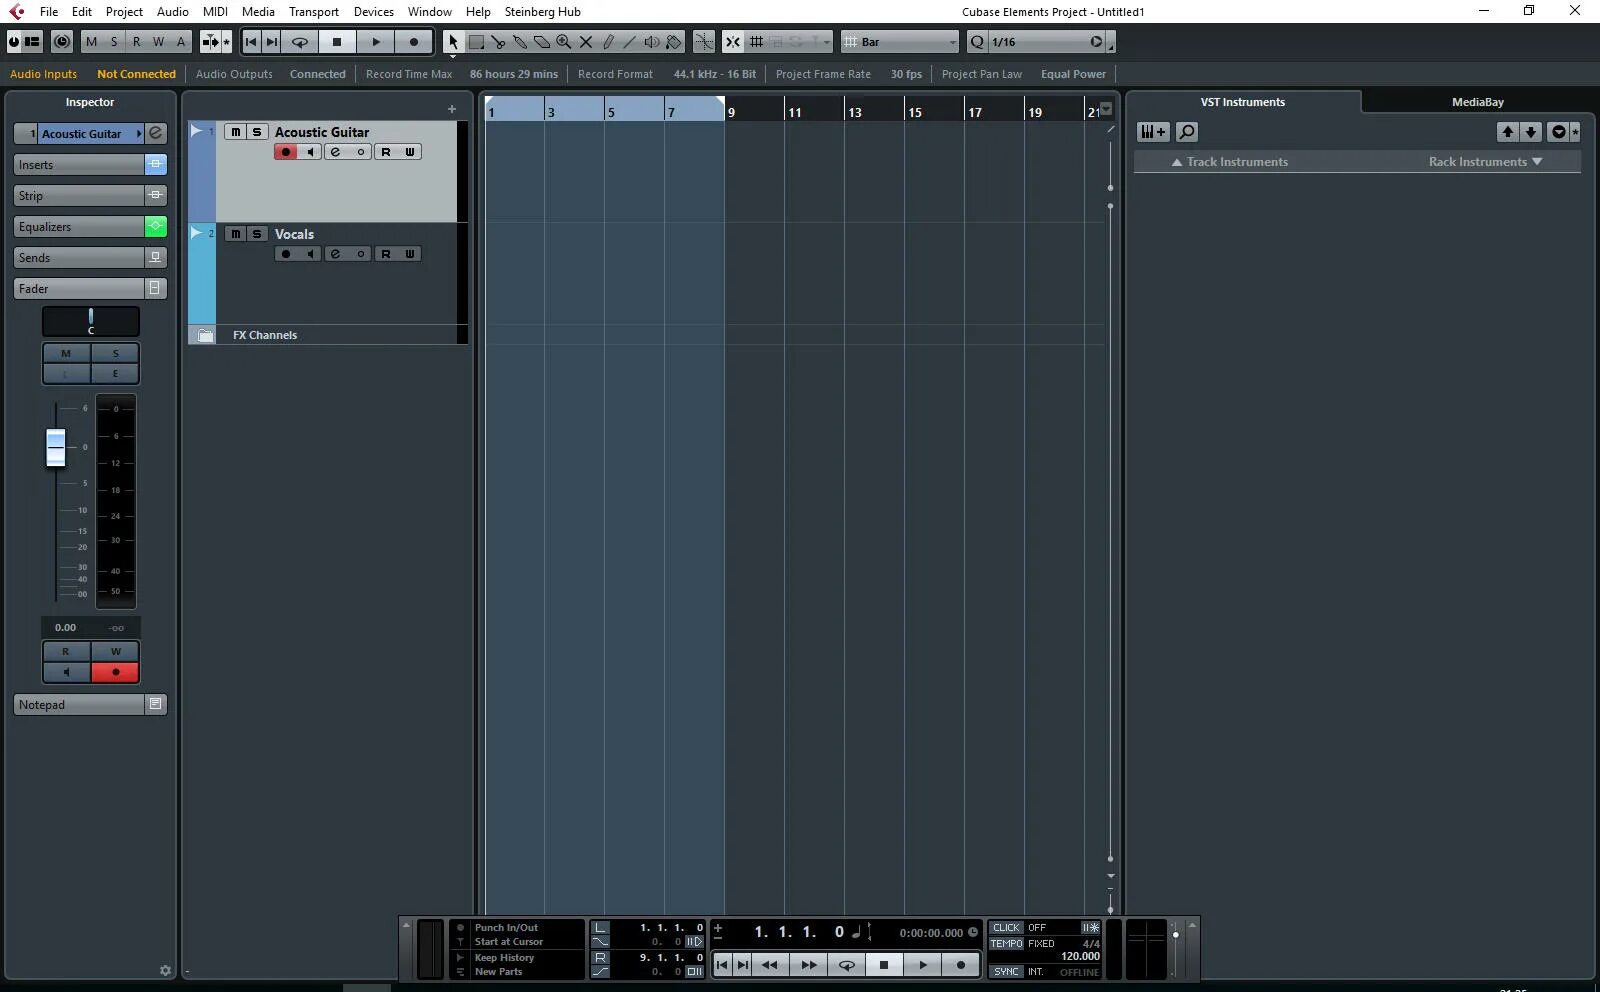Enable Write automation on Vocals track
Viewport: 1600px width, 992px height.
point(410,254)
